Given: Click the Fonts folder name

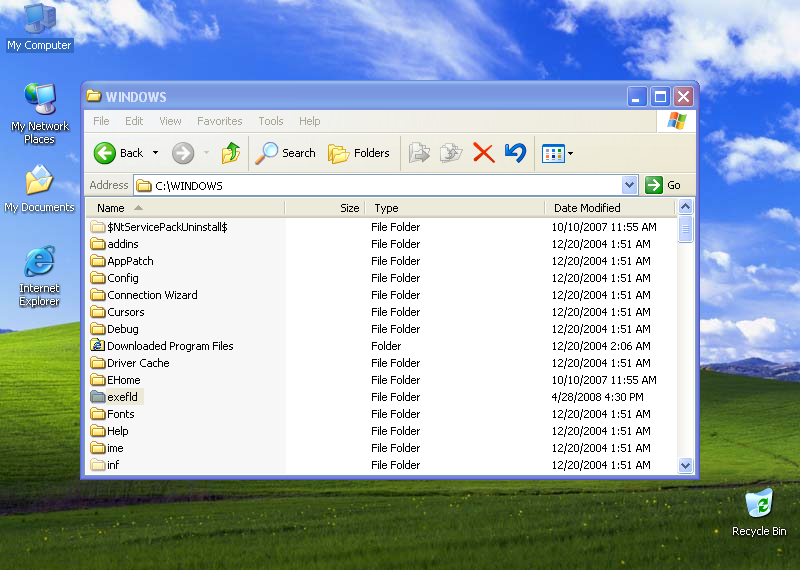Looking at the screenshot, I should pyautogui.click(x=121, y=413).
